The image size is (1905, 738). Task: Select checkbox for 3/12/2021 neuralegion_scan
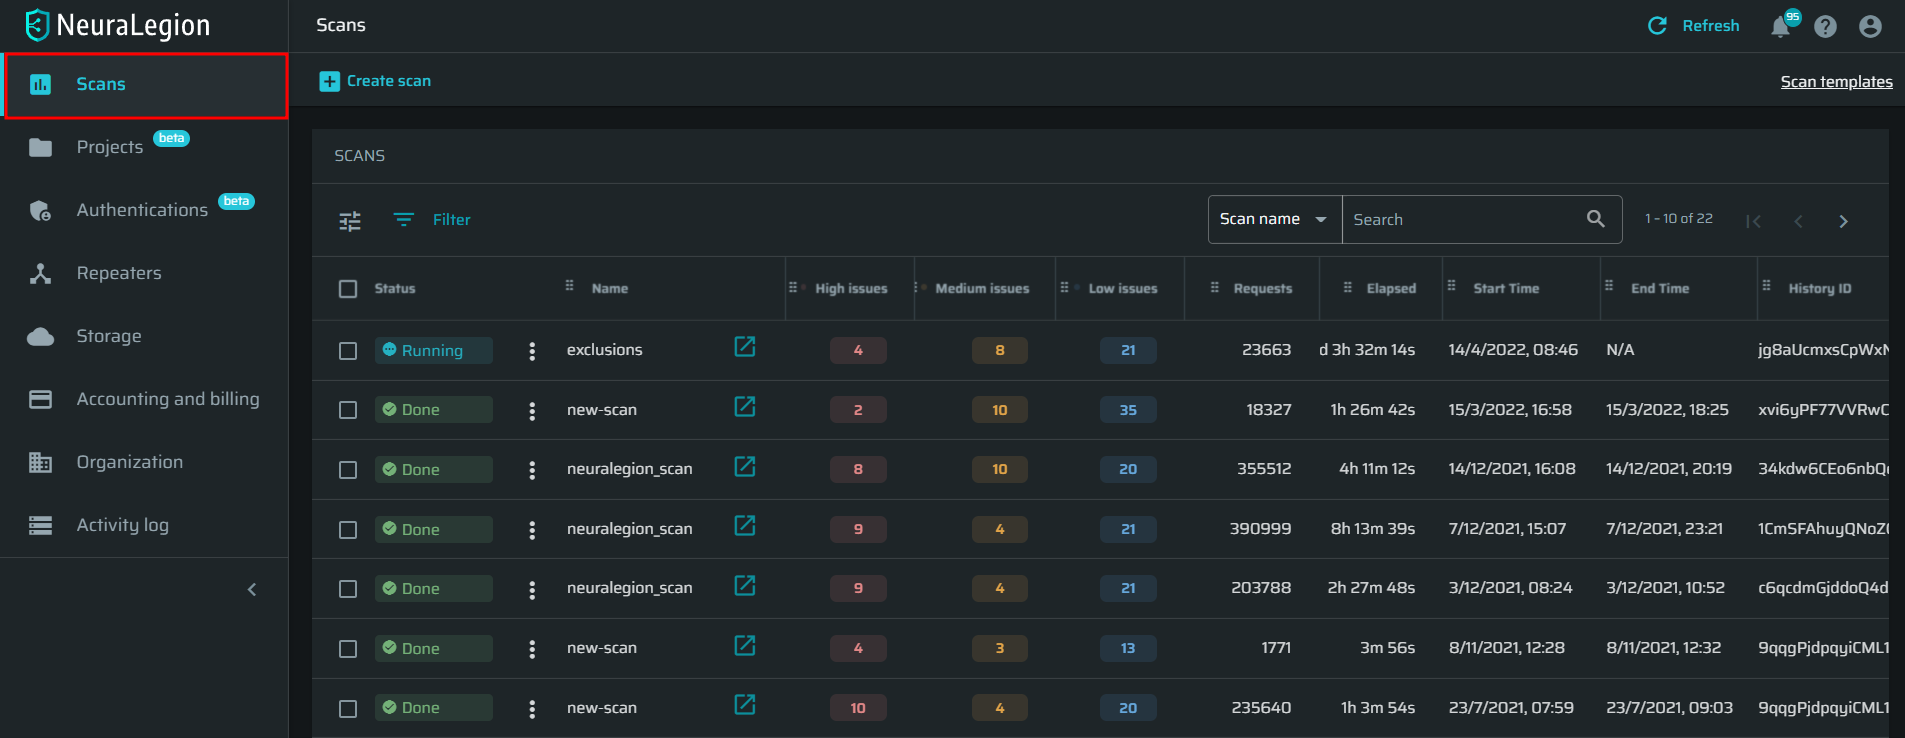pyautogui.click(x=348, y=589)
